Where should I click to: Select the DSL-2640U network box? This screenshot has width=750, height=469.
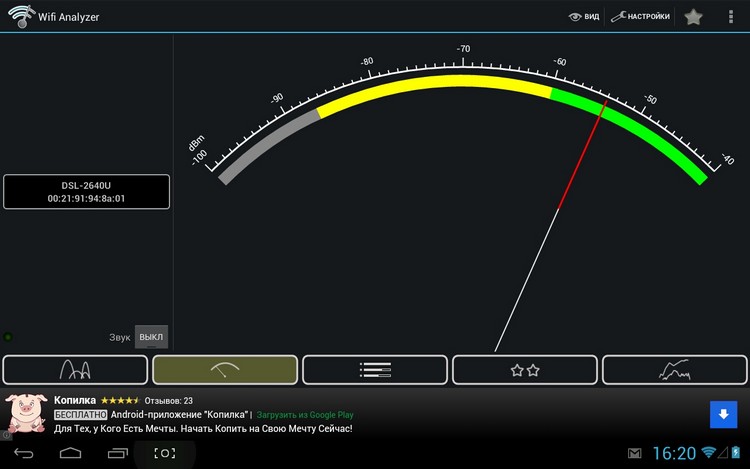(x=86, y=192)
